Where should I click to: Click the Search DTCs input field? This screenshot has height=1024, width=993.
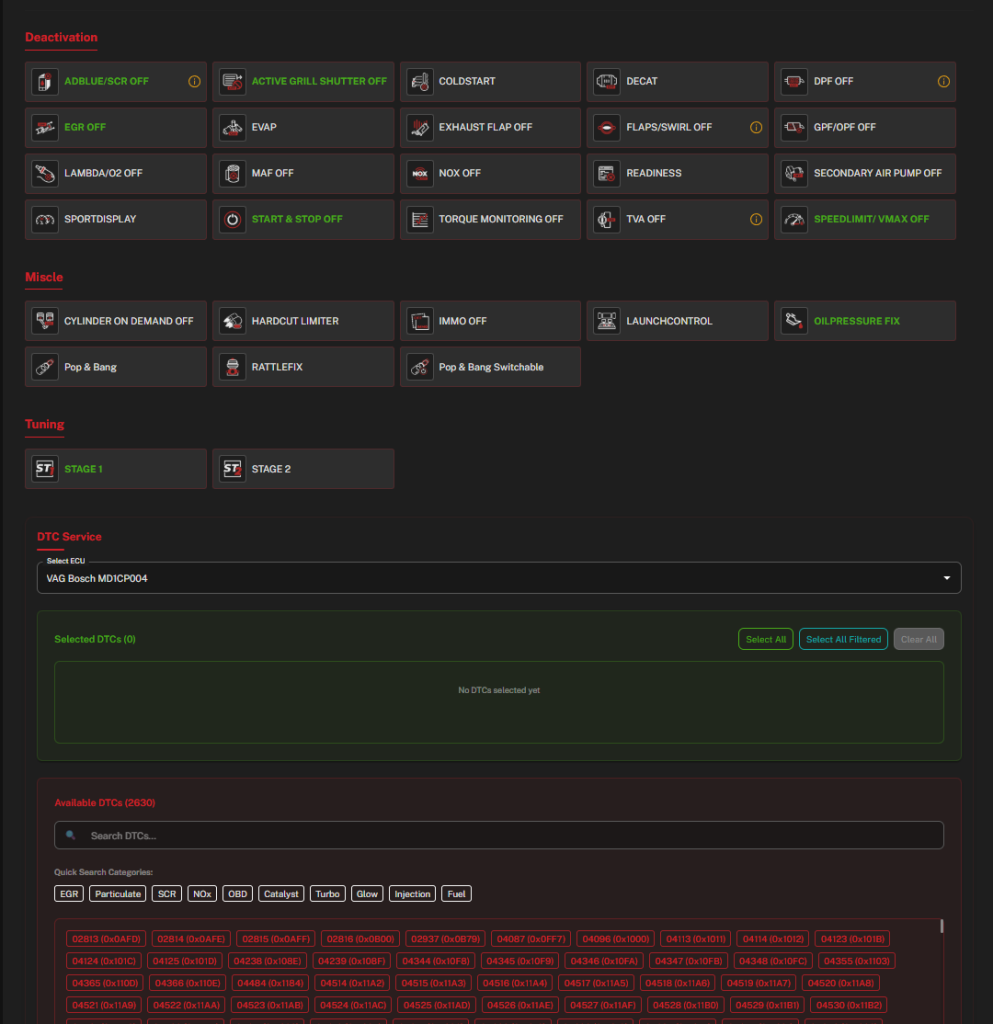tap(498, 836)
